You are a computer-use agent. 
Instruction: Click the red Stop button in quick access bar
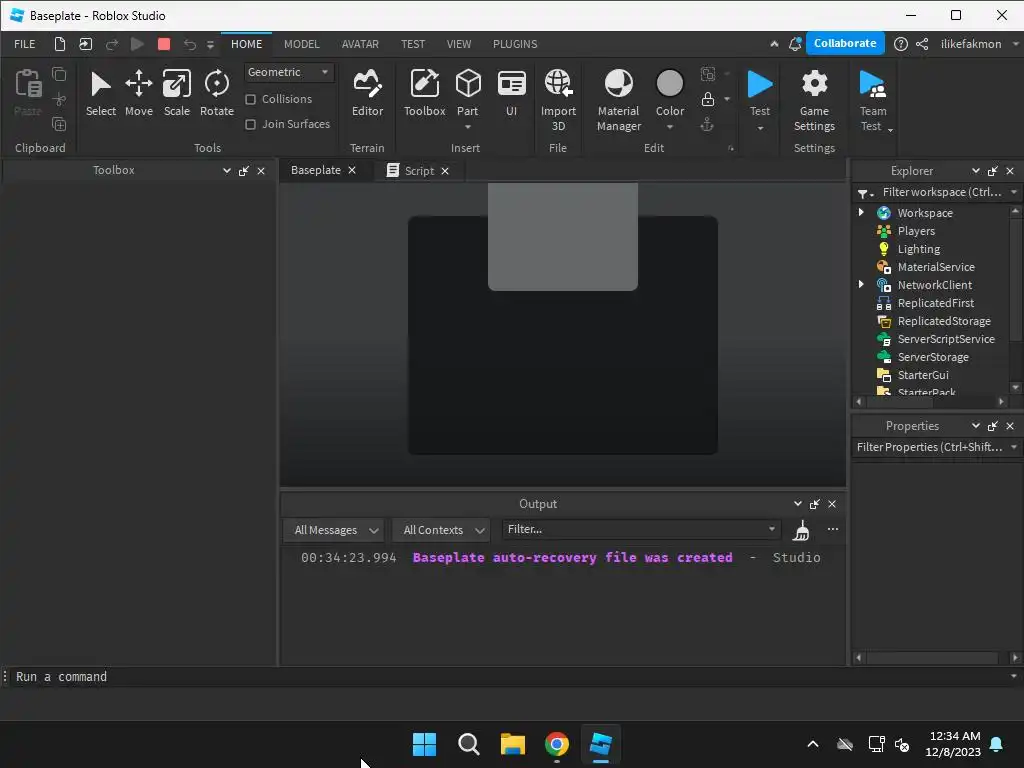point(164,44)
